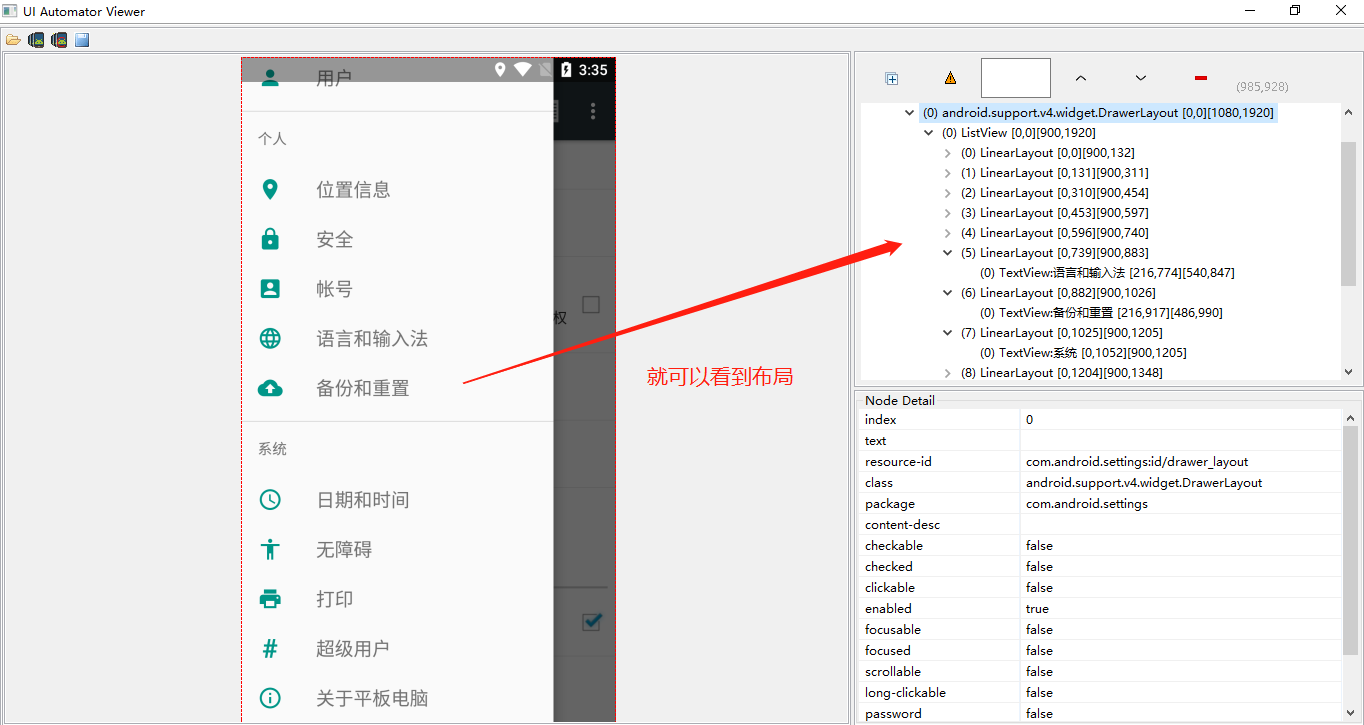Click the unchecked checkbox in device screenshot
The width and height of the screenshot is (1364, 725).
click(591, 304)
